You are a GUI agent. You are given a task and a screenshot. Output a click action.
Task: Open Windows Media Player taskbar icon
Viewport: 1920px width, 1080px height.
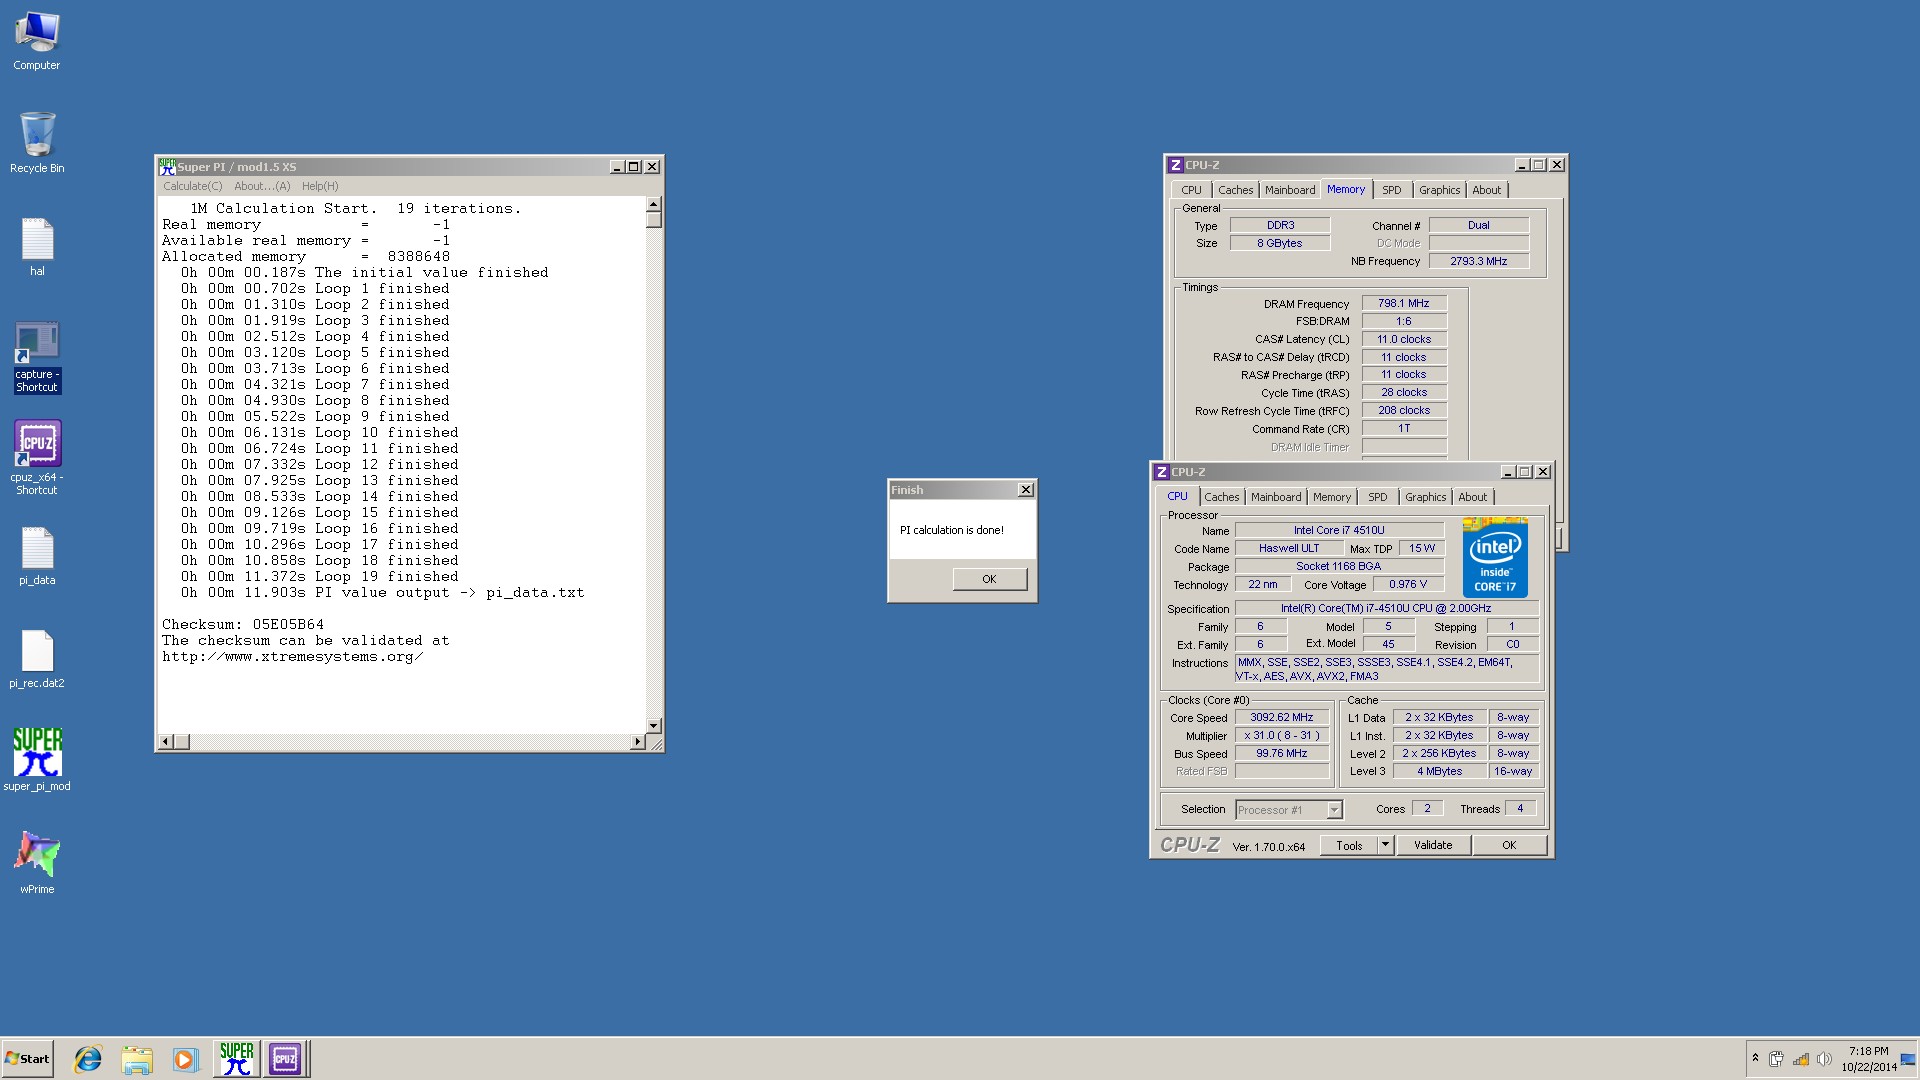click(185, 1059)
